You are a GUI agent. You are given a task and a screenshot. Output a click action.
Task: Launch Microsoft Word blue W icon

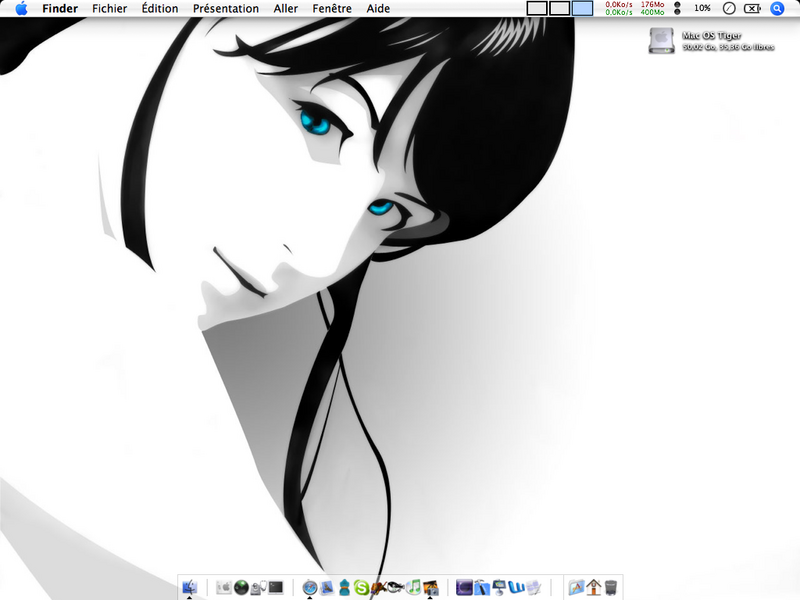pos(516,587)
